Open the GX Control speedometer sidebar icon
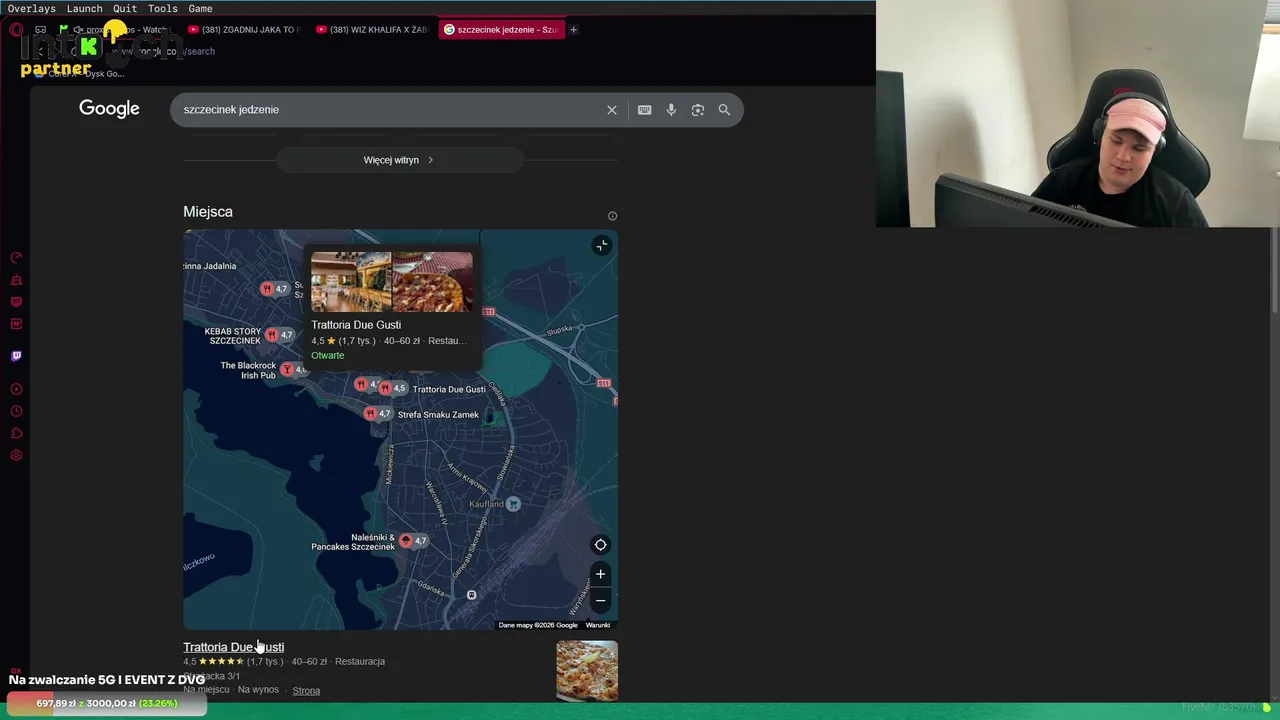This screenshot has width=1280, height=720. 16,258
